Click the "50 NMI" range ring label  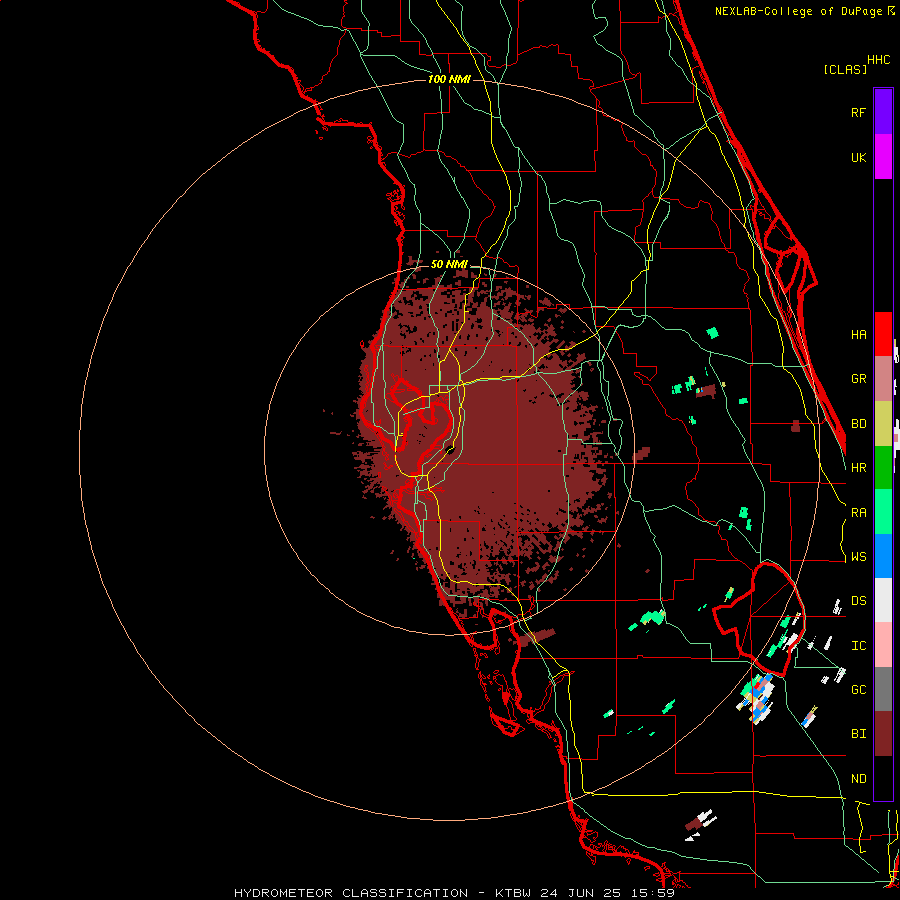(449, 264)
